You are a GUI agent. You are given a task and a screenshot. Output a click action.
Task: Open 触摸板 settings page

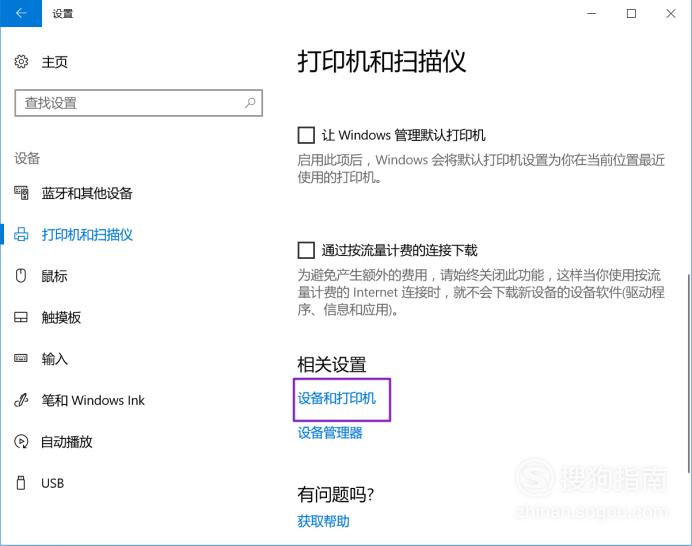click(61, 317)
